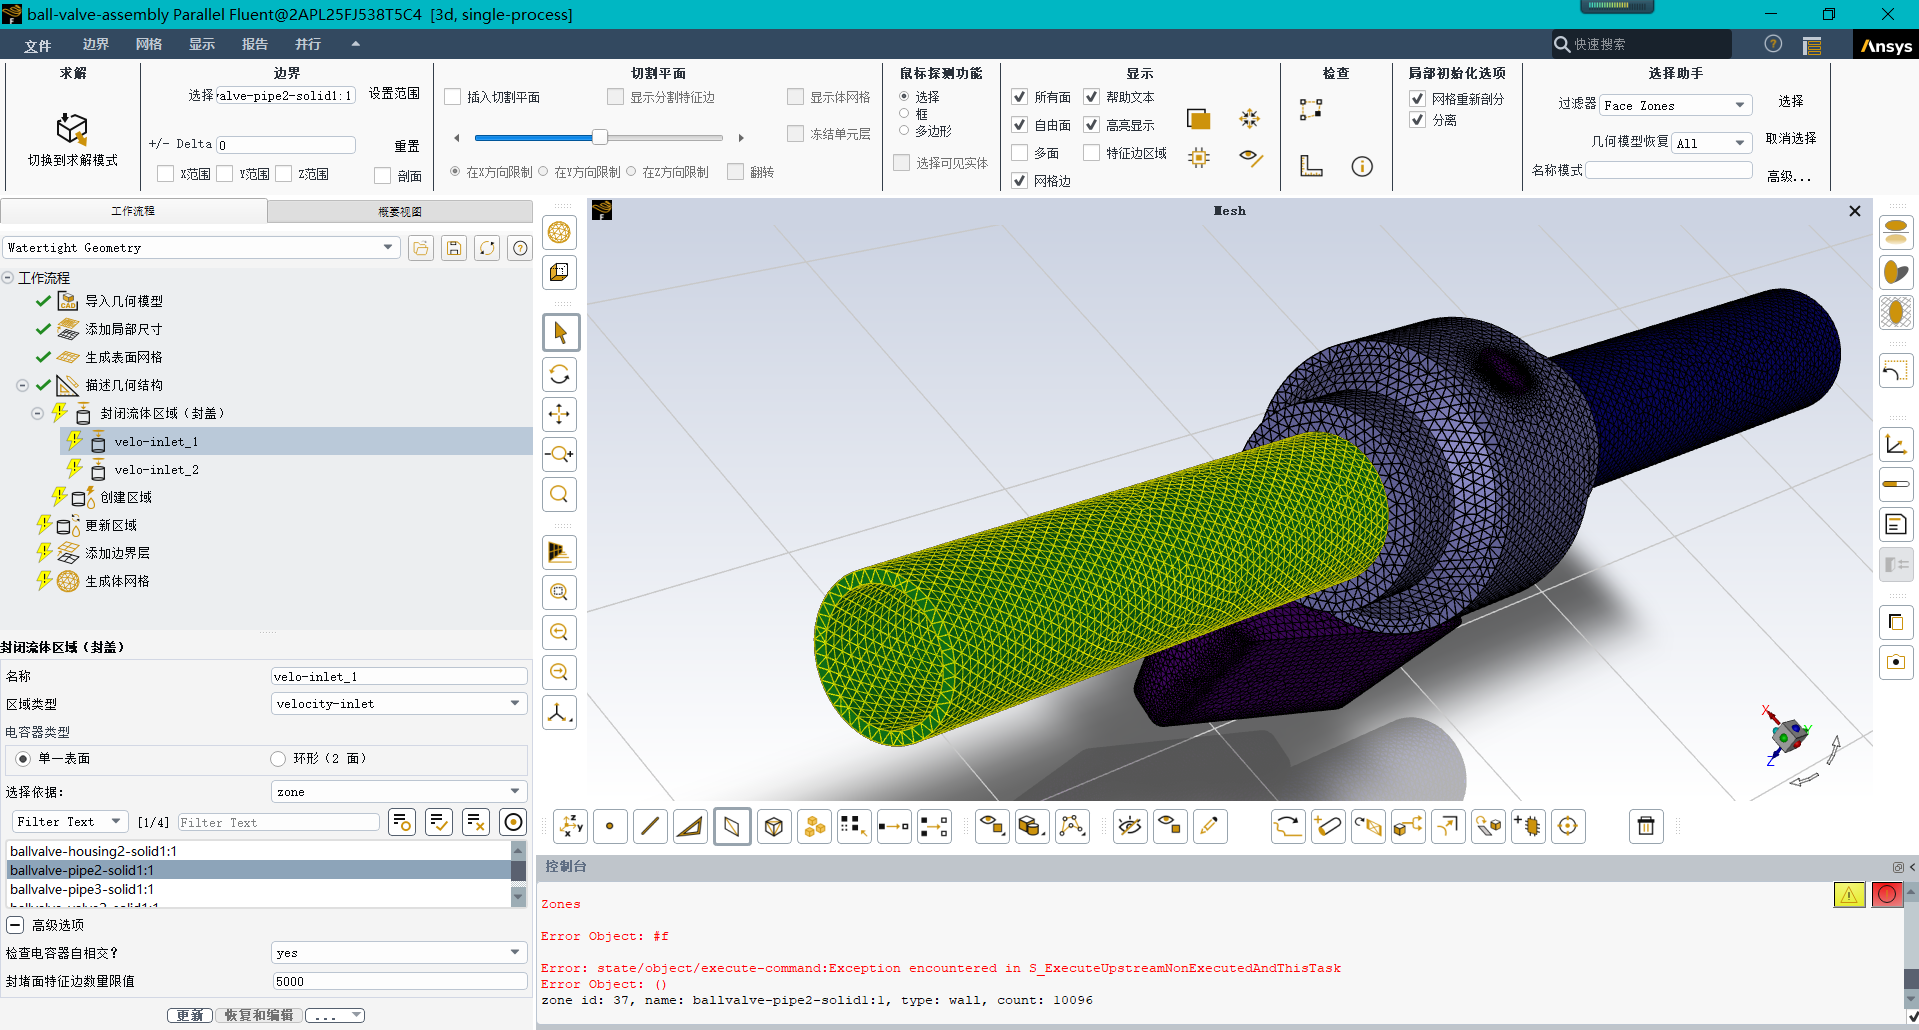Toggle the 插入切割平面 checkbox
Viewport: 1919px width, 1030px height.
[x=453, y=97]
